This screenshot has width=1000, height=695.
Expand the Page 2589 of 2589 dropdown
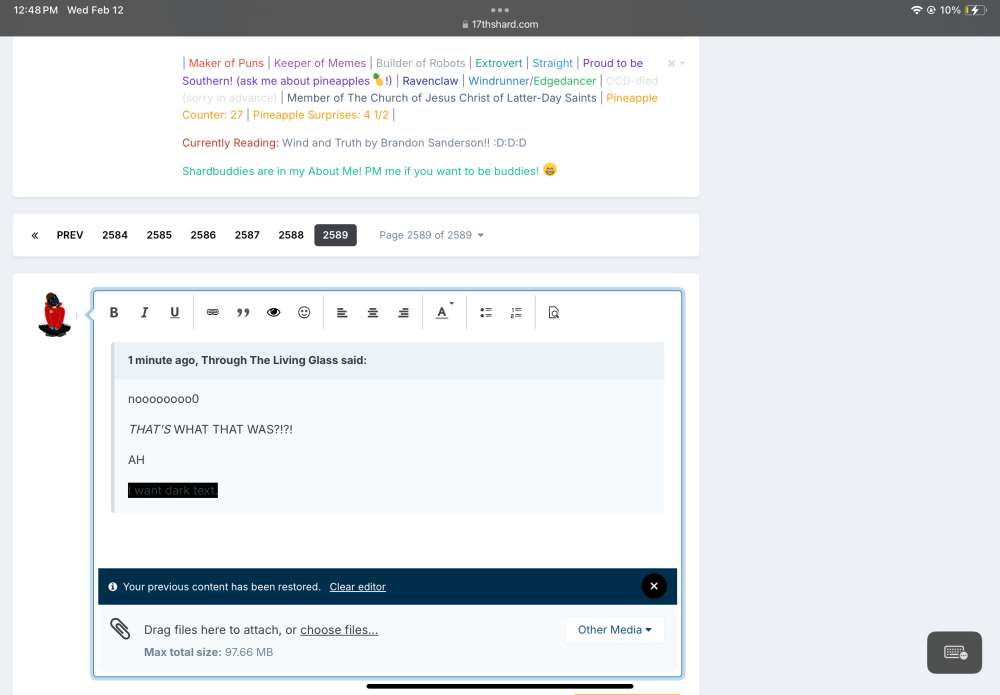[432, 235]
